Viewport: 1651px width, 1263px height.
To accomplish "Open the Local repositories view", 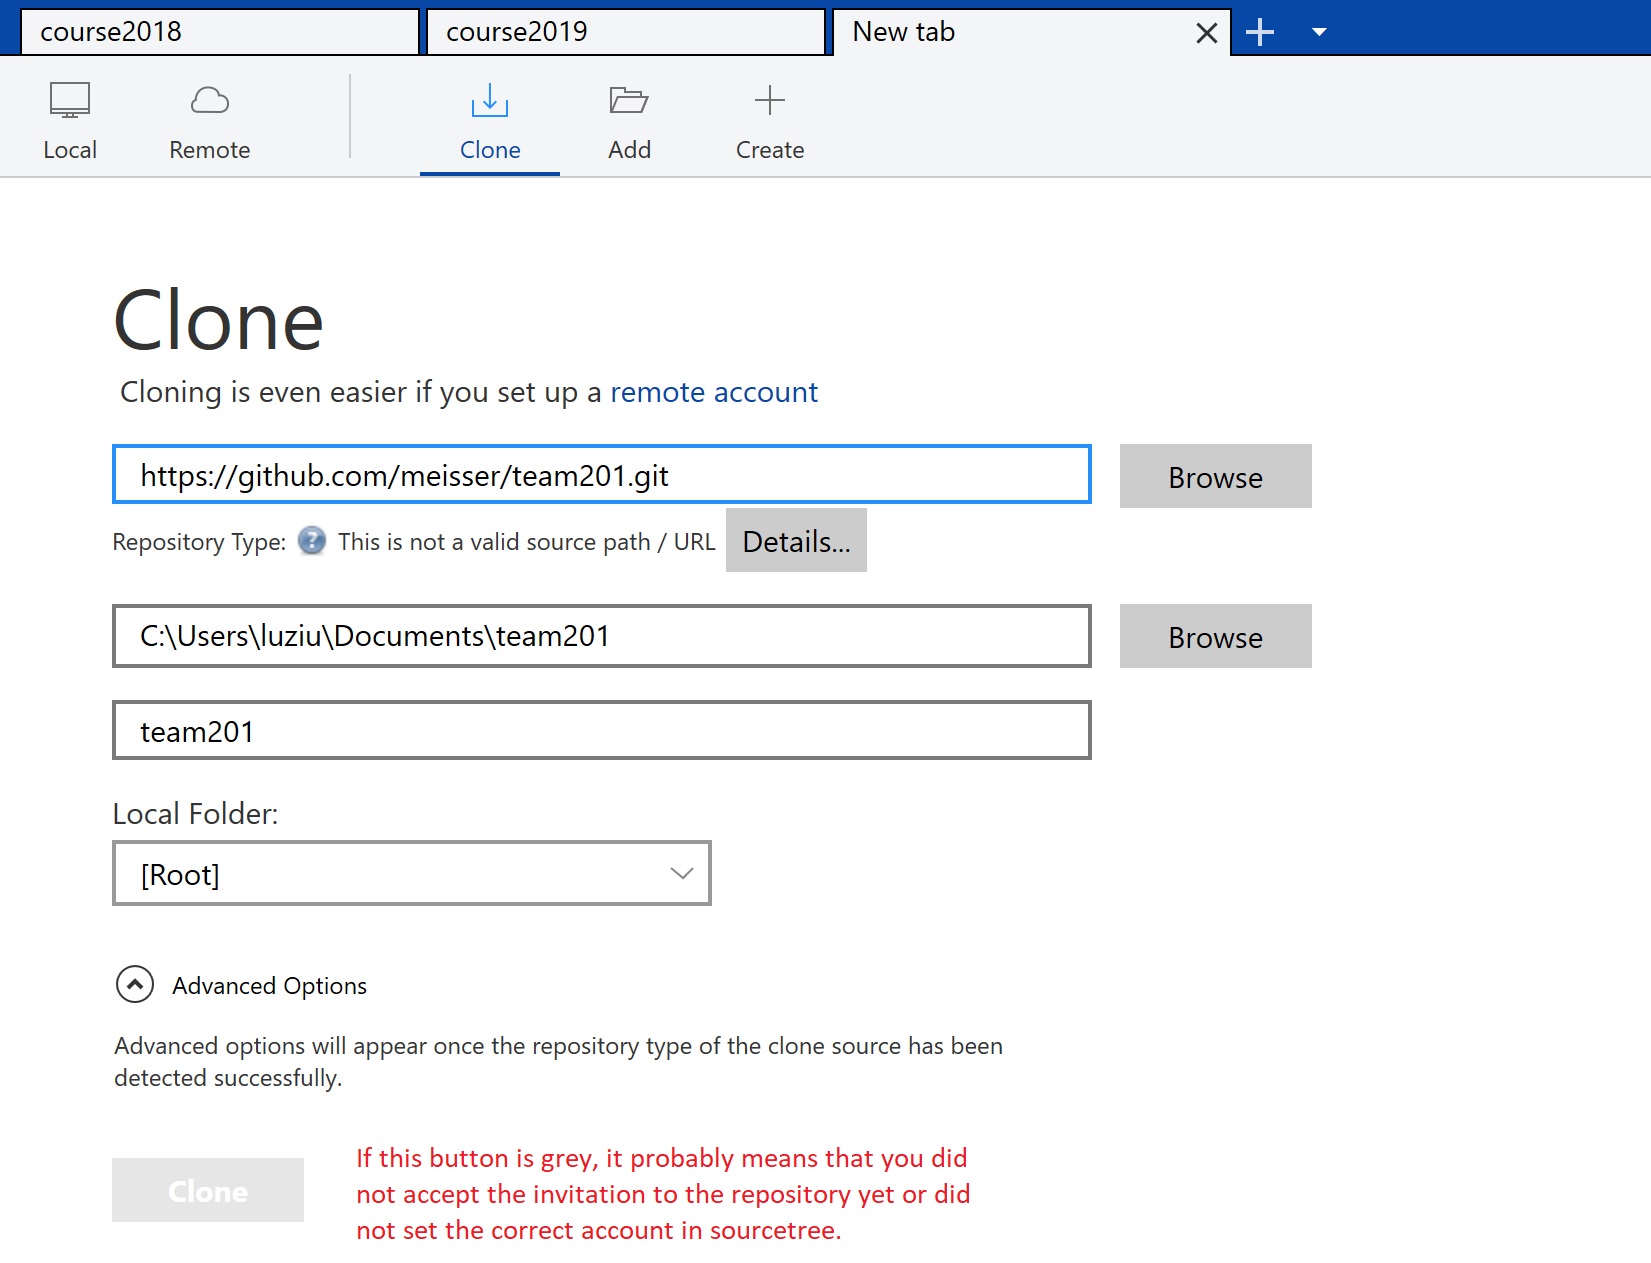I will point(70,120).
